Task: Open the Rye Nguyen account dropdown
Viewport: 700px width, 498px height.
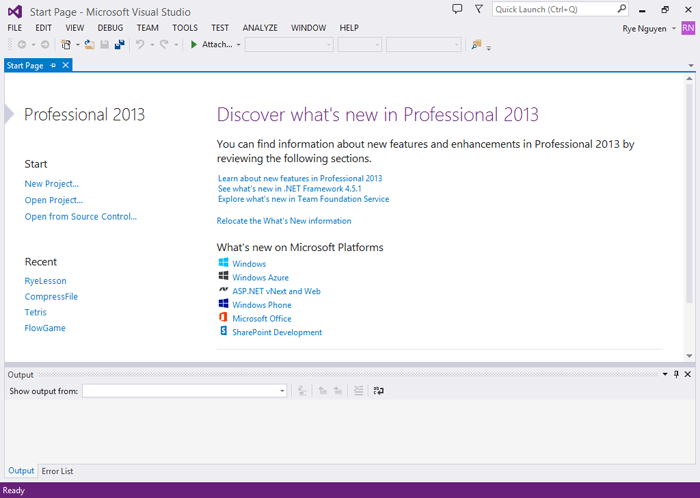Action: (x=674, y=29)
